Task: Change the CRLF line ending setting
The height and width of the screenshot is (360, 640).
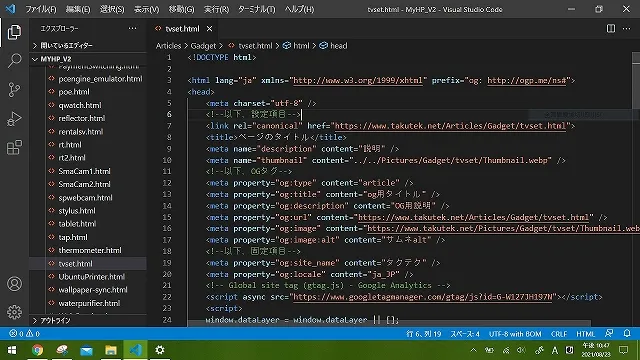Action: point(559,333)
